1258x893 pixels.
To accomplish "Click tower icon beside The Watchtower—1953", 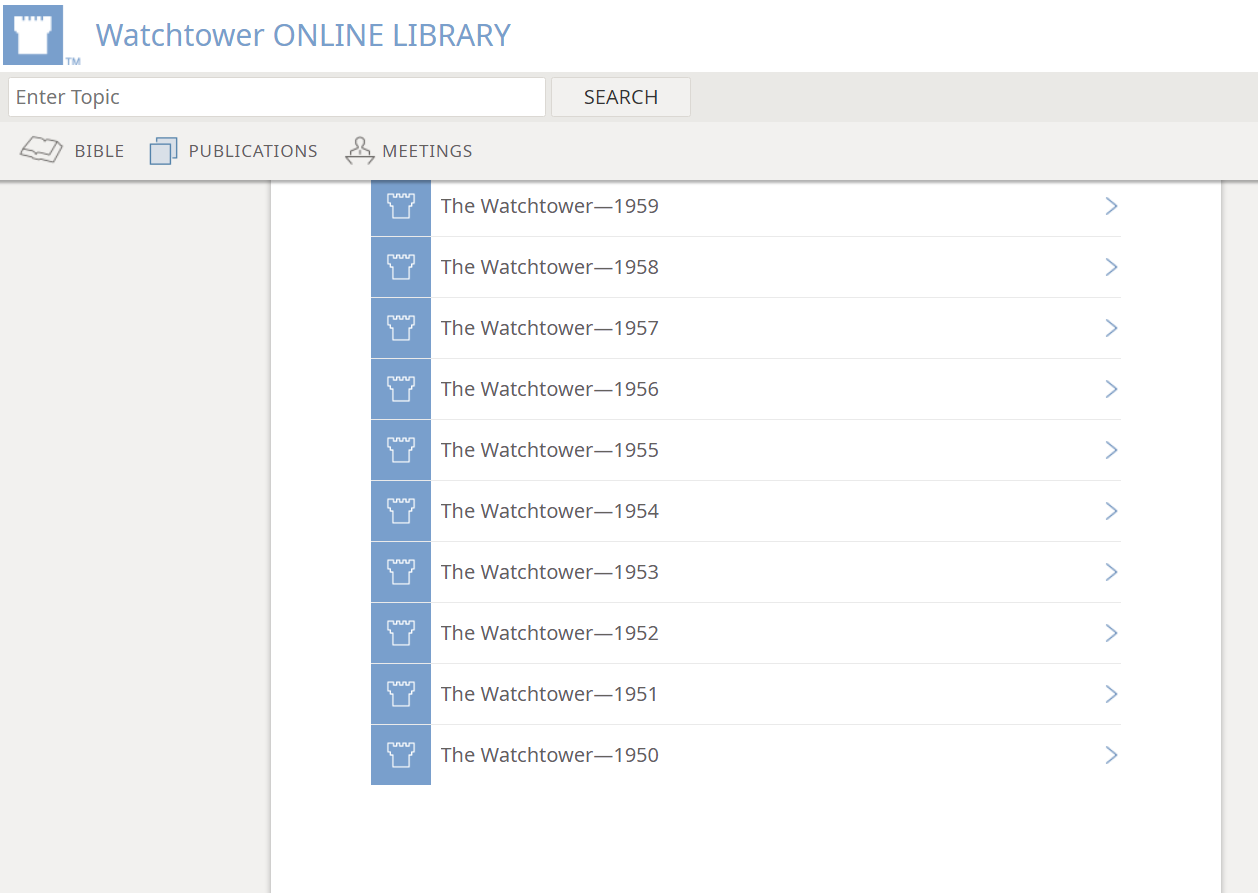I will pyautogui.click(x=401, y=572).
